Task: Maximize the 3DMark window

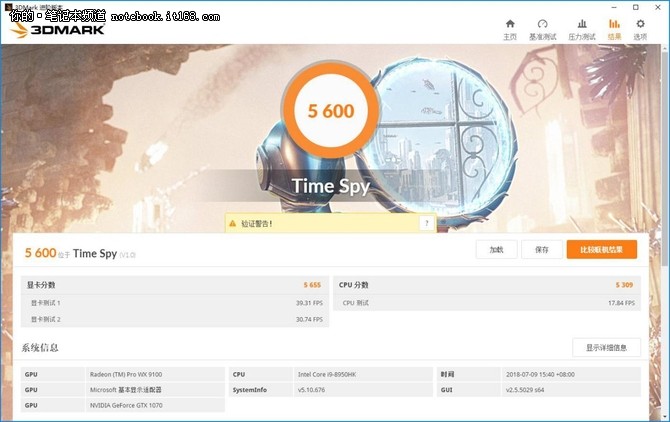Action: click(636, 7)
